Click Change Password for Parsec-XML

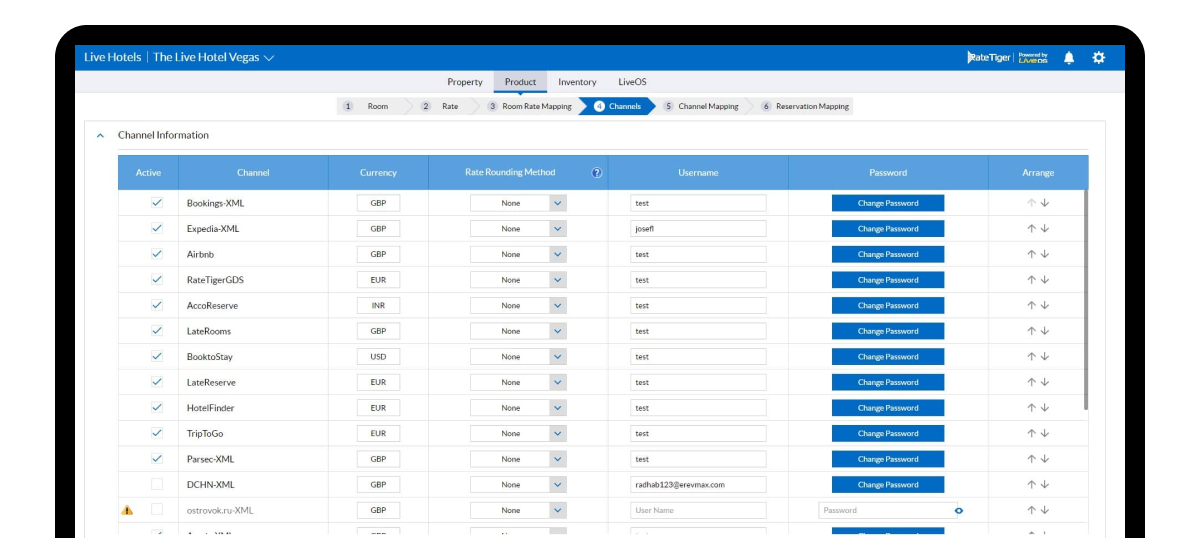(888, 459)
